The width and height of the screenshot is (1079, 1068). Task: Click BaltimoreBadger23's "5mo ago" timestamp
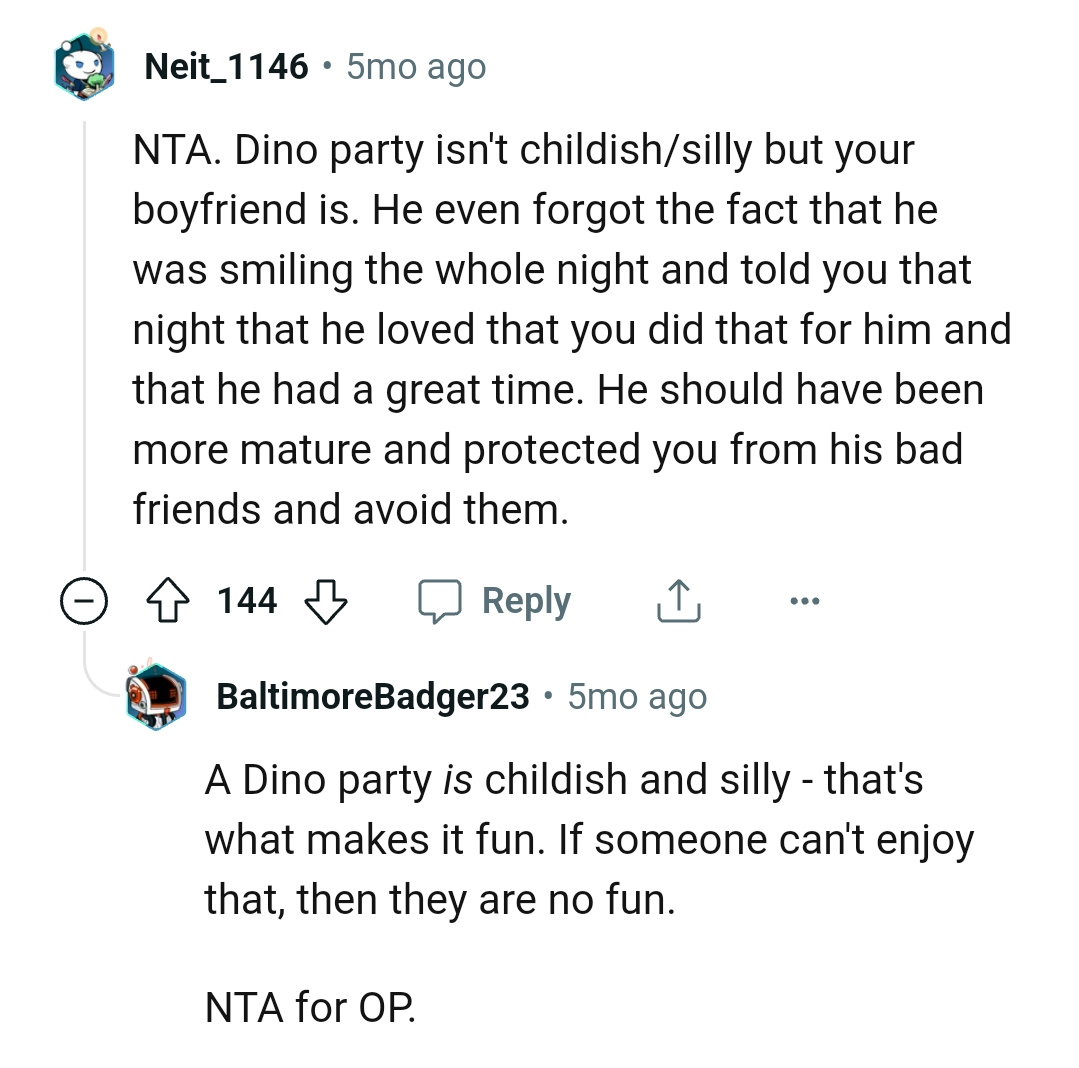637,697
